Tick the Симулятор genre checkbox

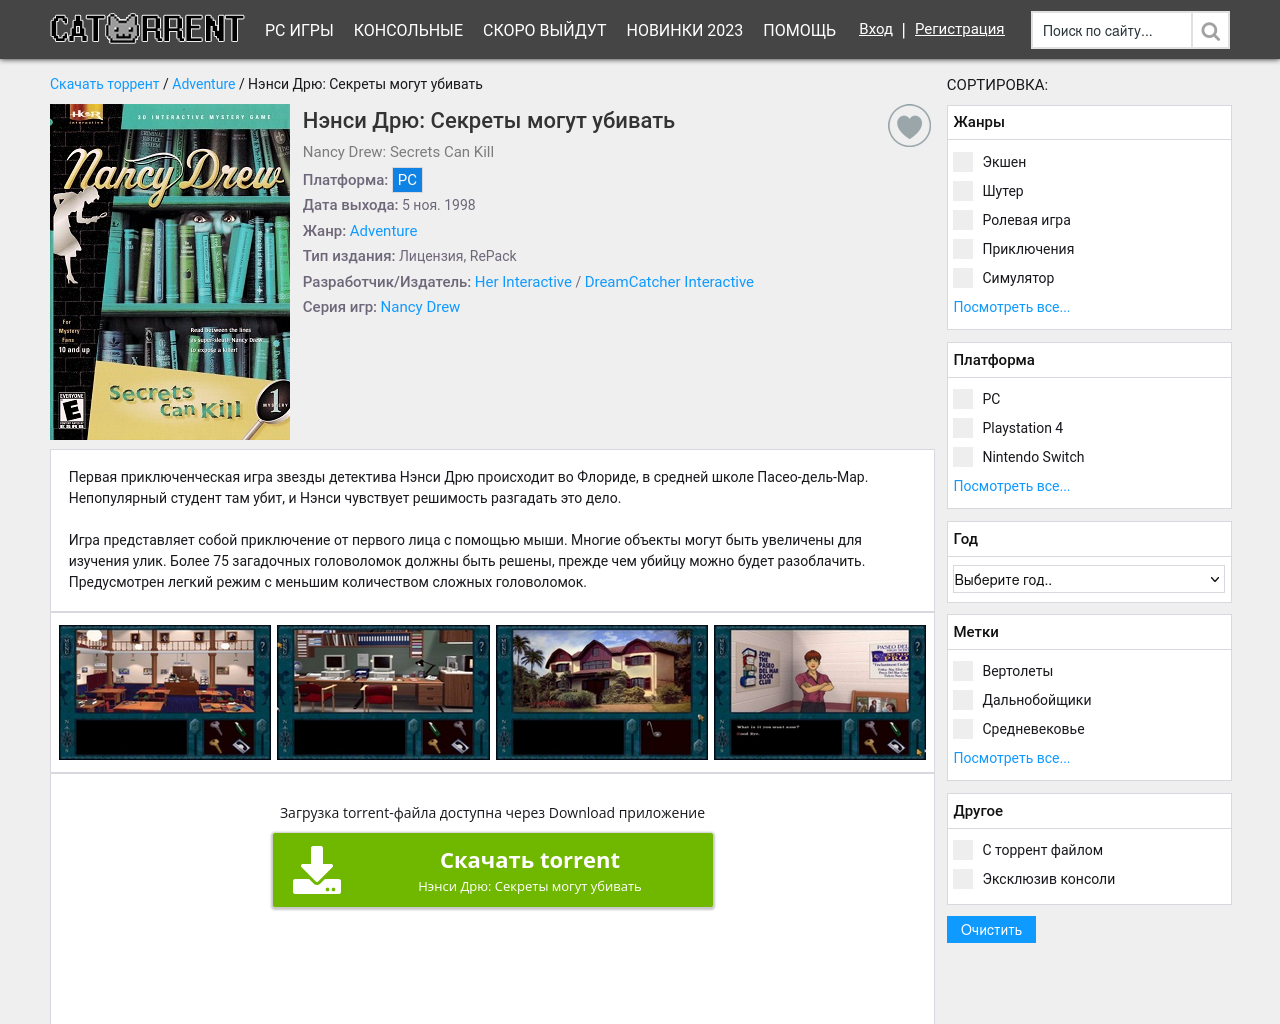pyautogui.click(x=963, y=278)
